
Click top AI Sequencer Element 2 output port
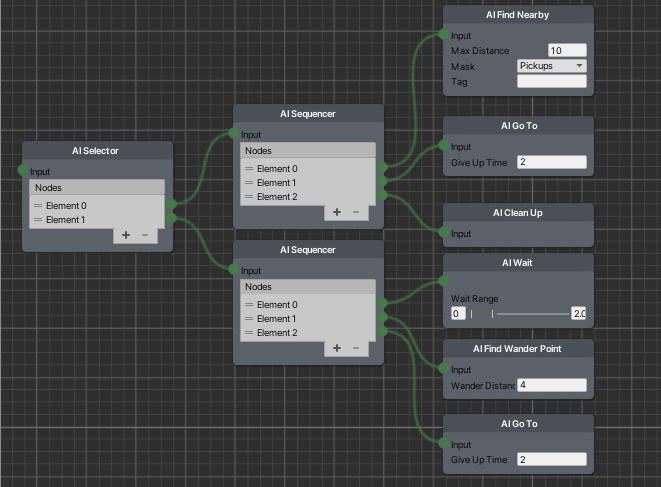click(382, 195)
